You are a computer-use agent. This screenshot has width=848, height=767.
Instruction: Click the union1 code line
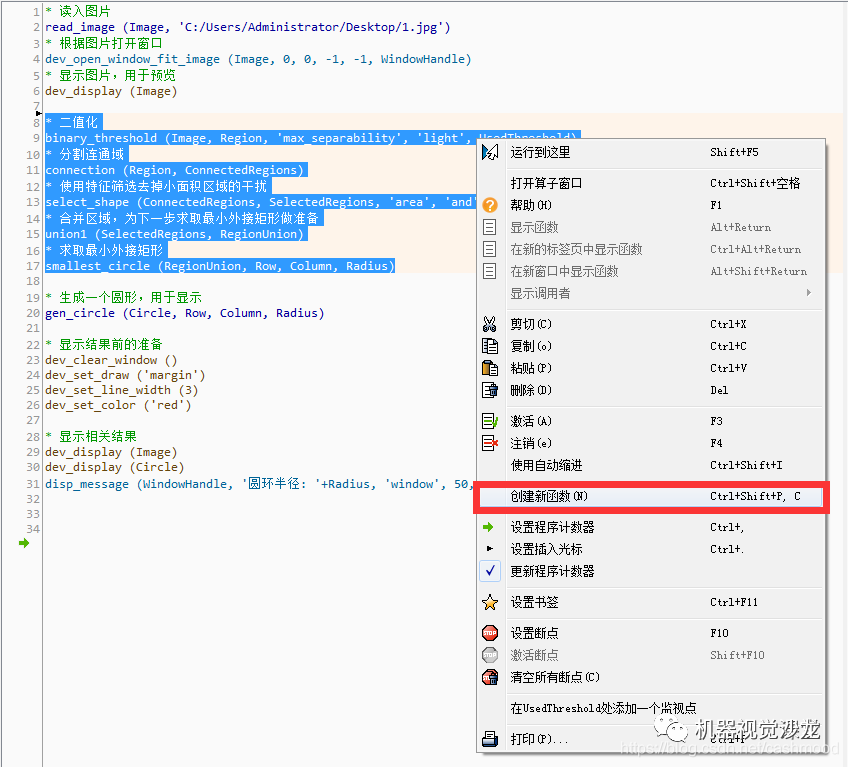tap(177, 234)
